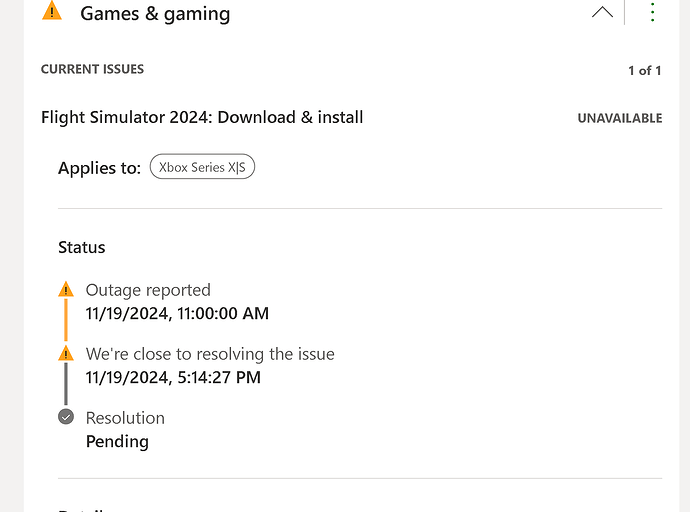Collapse the Games & gaming section chevron

click(x=602, y=13)
